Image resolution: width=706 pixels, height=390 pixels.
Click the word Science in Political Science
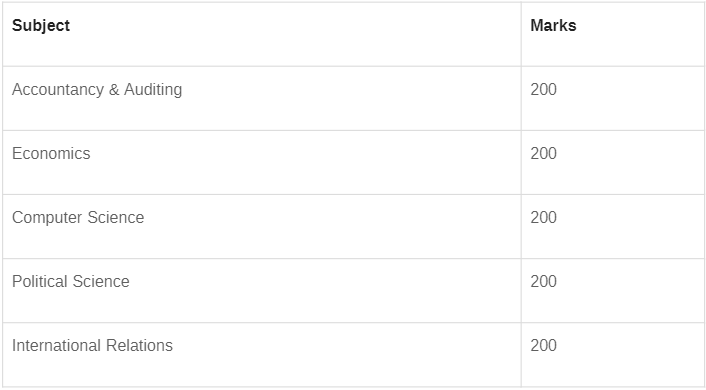(101, 281)
